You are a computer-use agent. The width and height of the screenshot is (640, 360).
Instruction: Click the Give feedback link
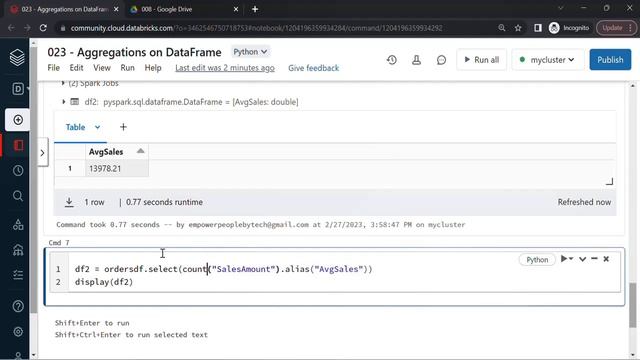(313, 68)
